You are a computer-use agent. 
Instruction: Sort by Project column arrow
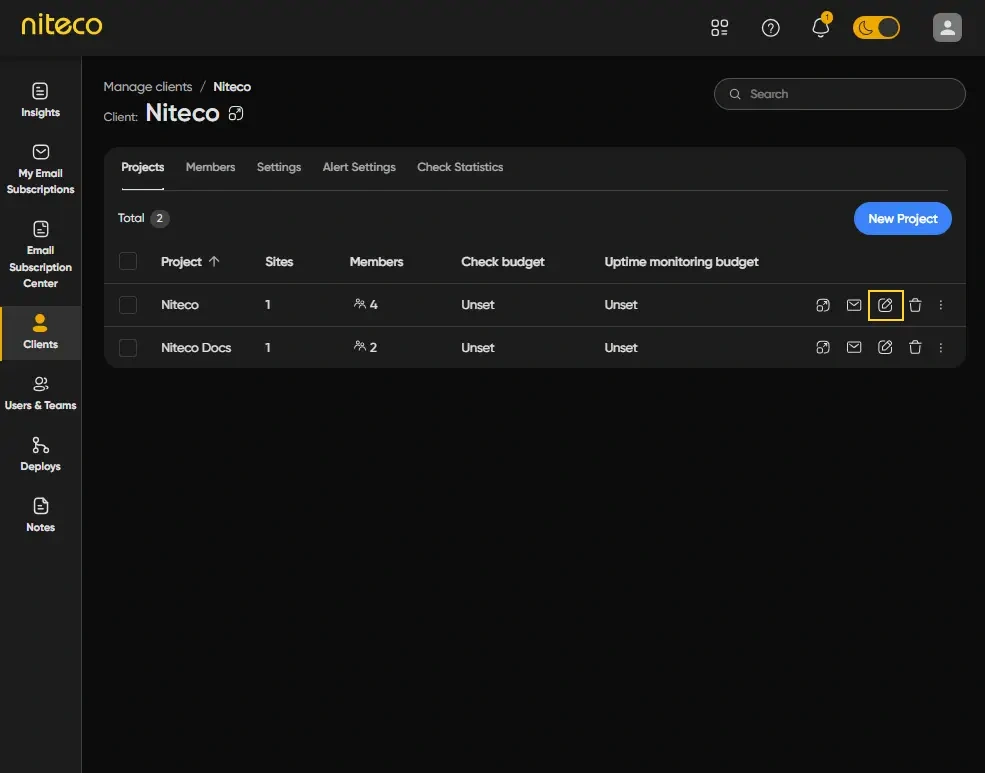[x=214, y=261]
